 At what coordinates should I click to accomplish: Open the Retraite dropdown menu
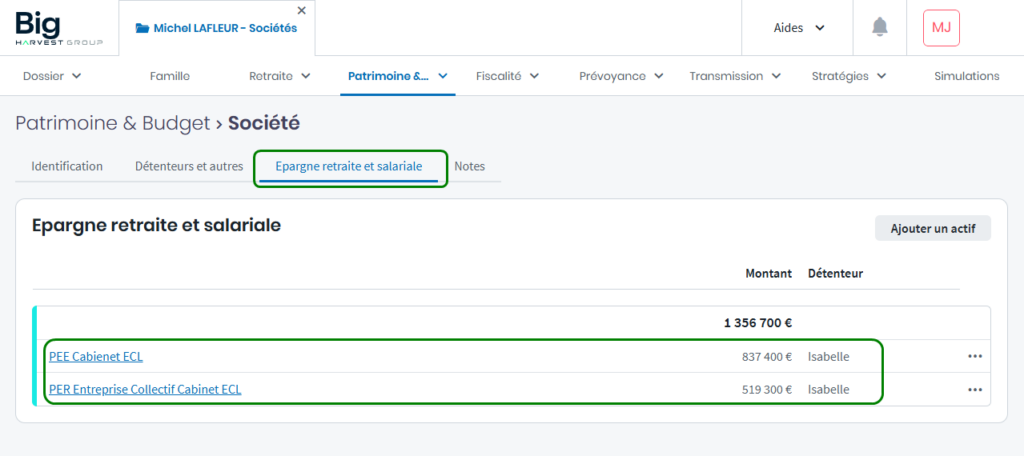(x=279, y=76)
